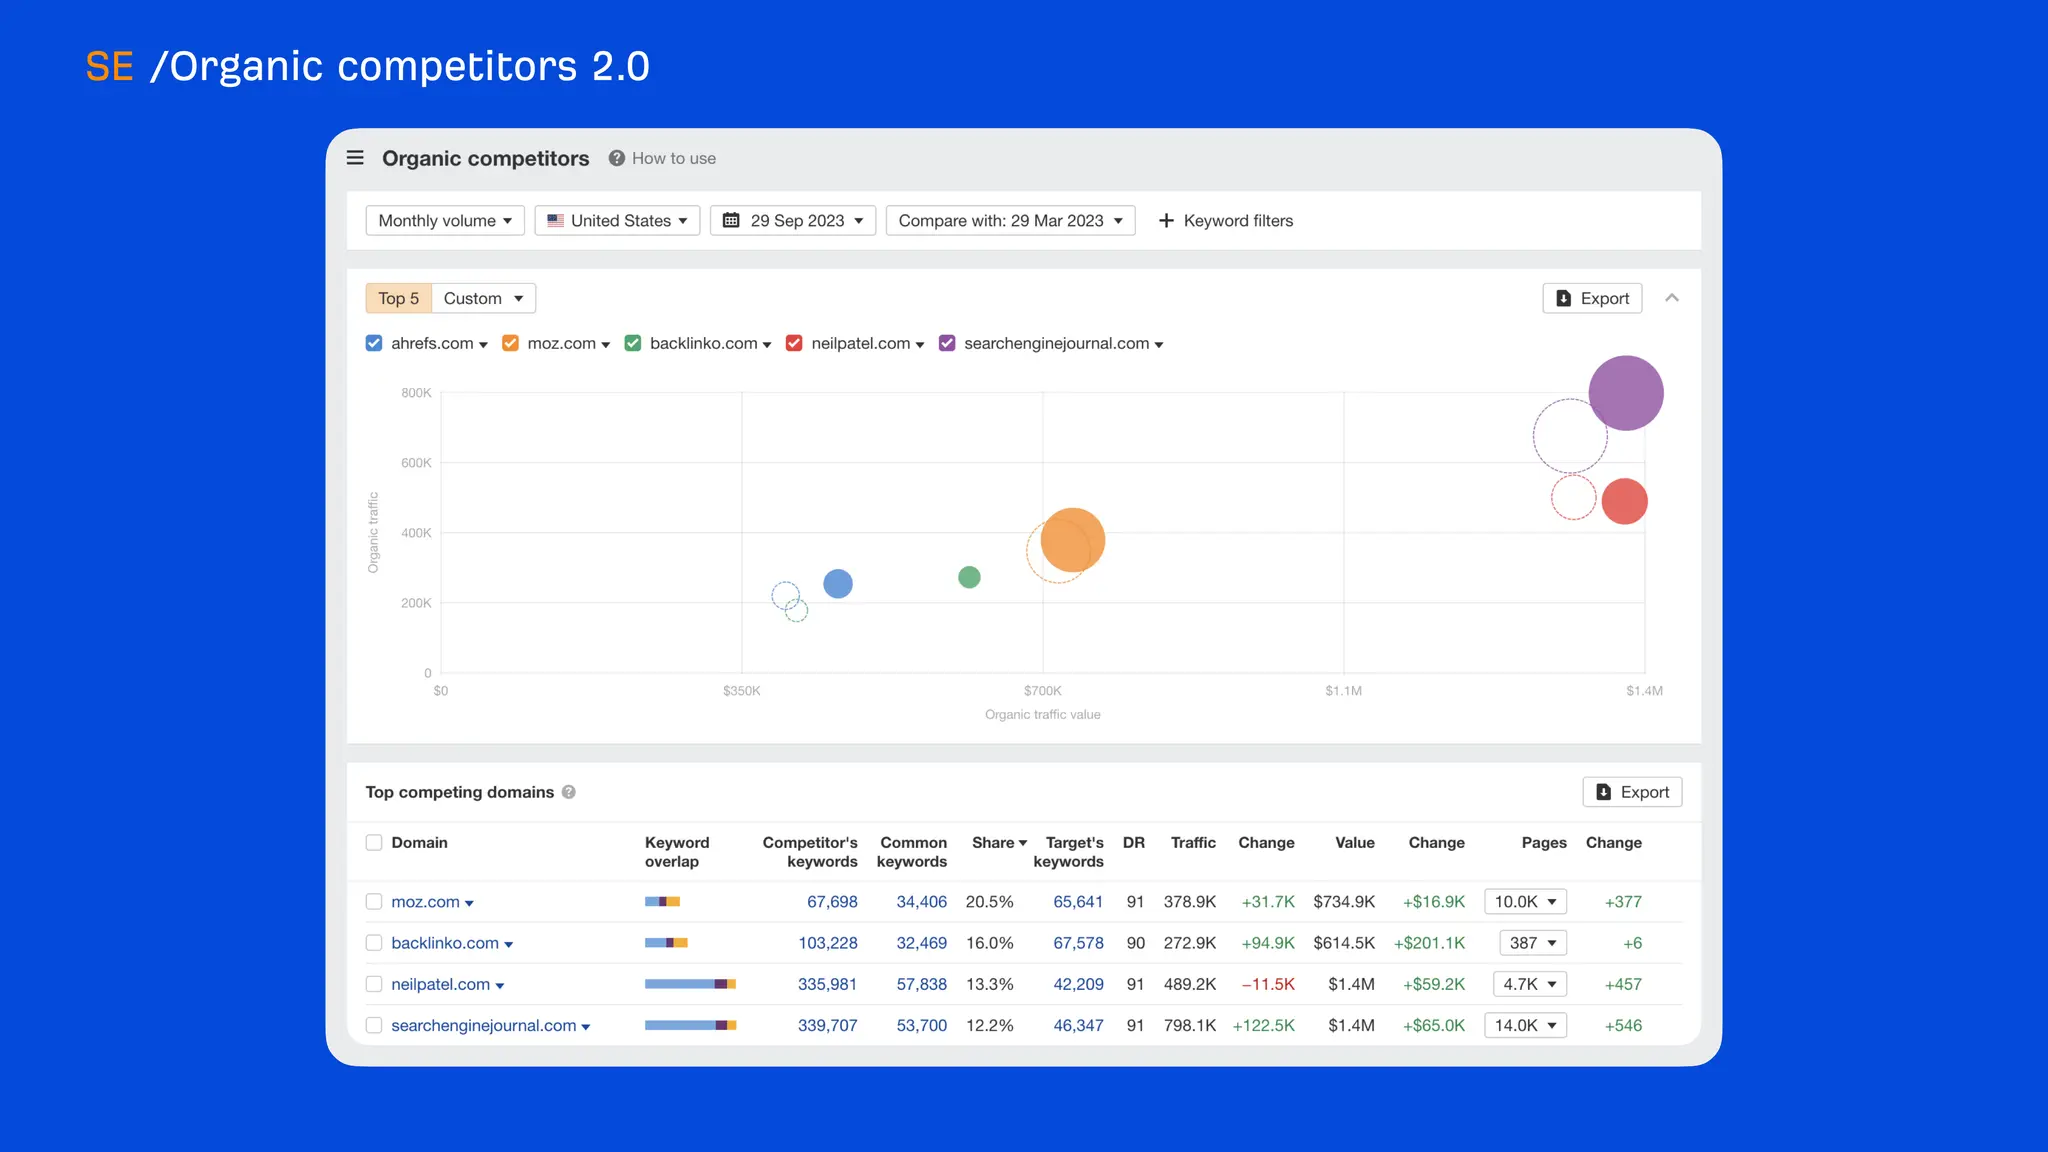2048x1152 pixels.
Task: Click the How to use help icon
Action: point(617,158)
